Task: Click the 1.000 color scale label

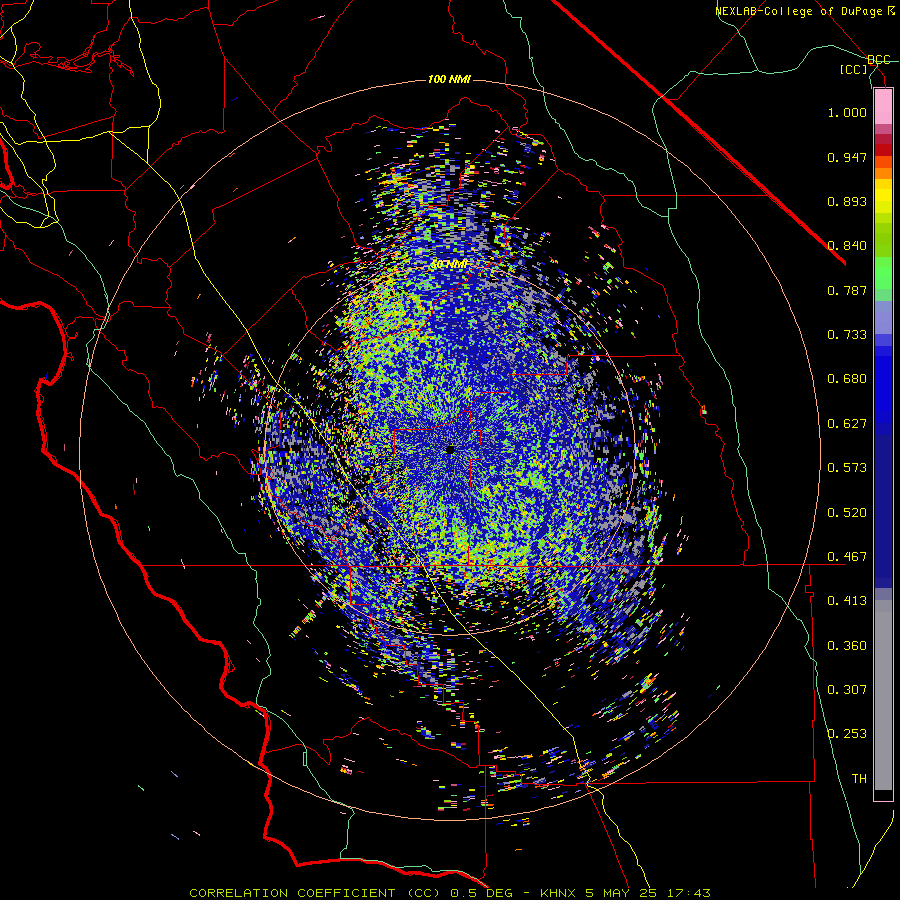Action: point(847,112)
